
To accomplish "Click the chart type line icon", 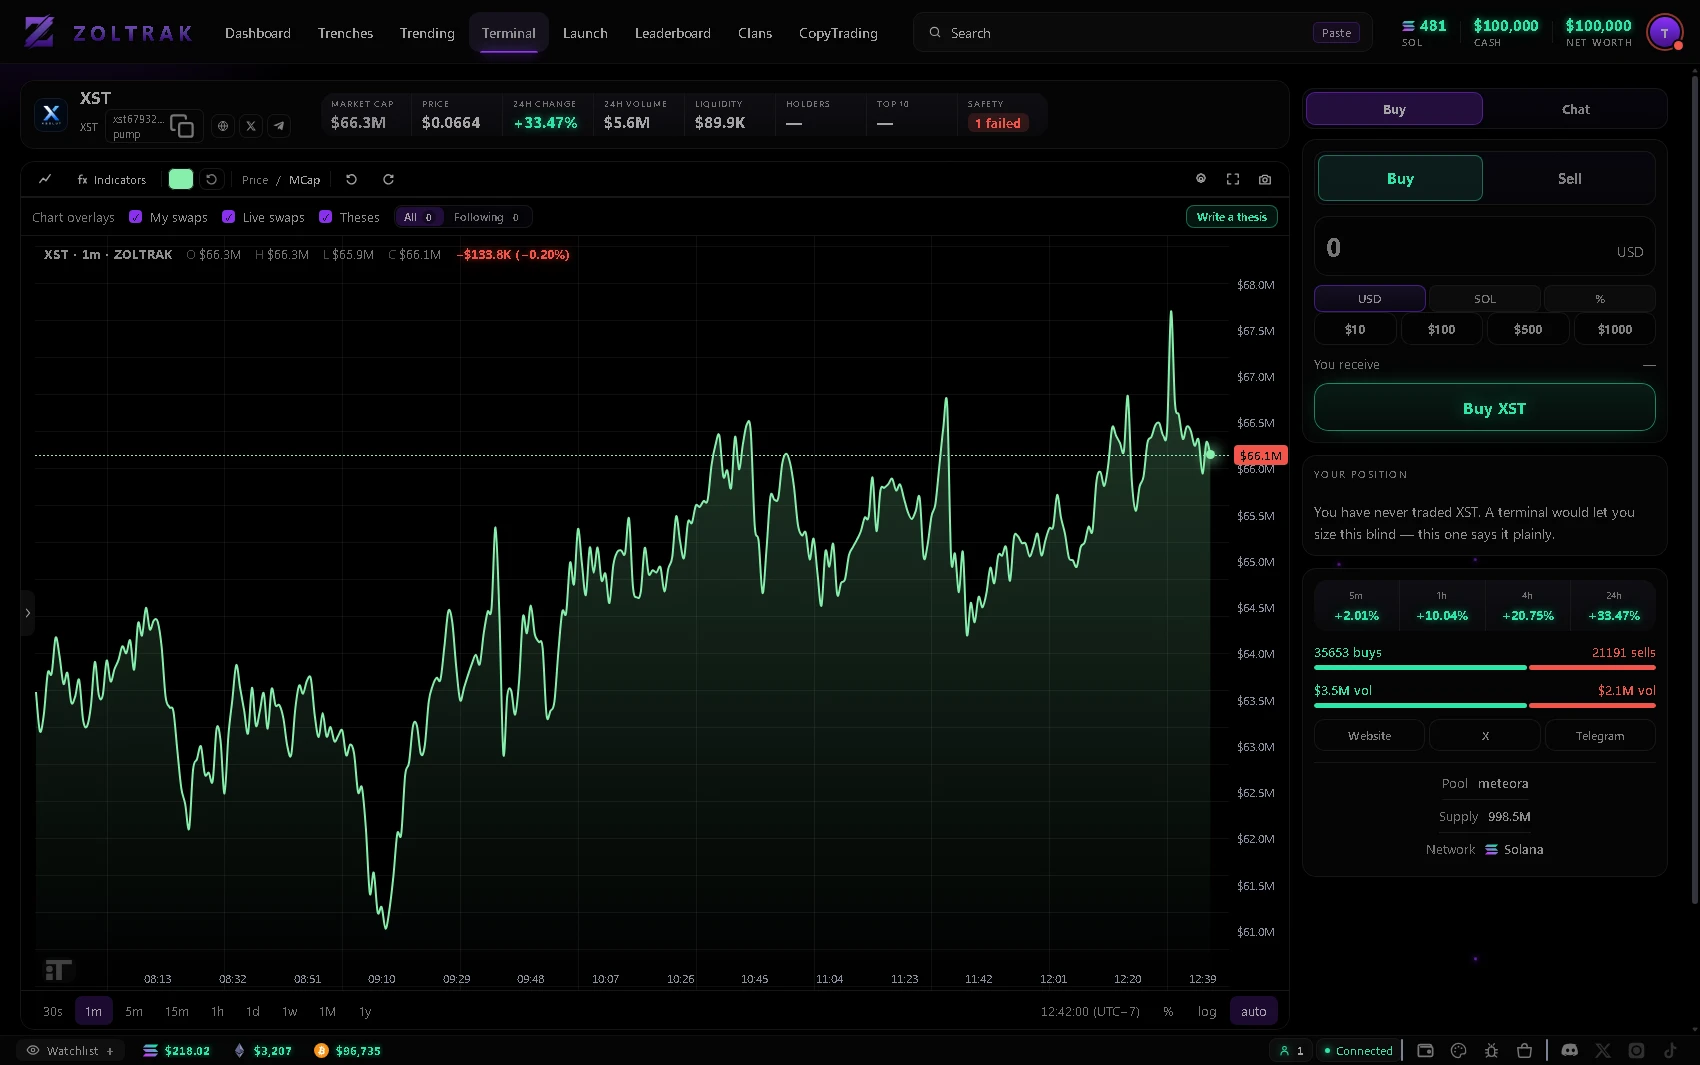I will [x=45, y=179].
